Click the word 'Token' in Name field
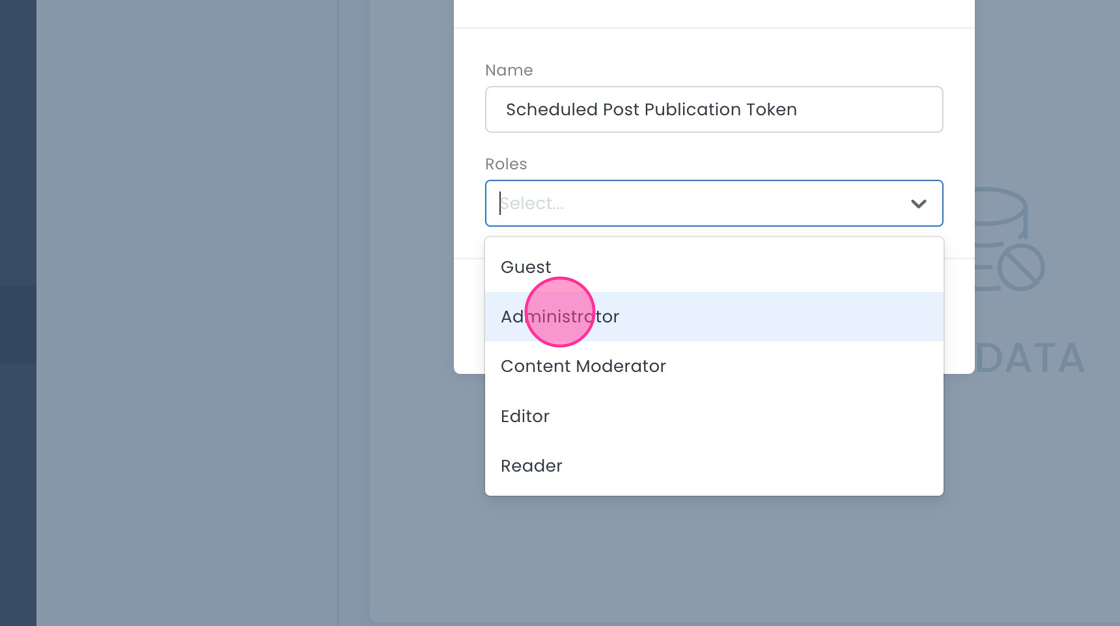 point(771,110)
